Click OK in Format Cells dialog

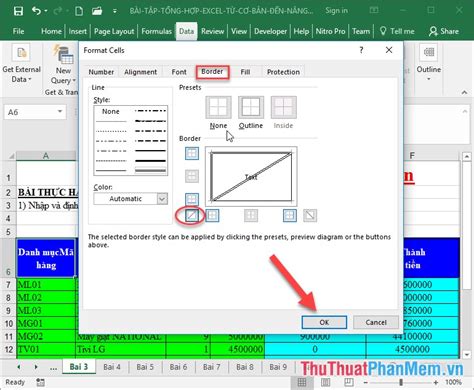coord(324,322)
